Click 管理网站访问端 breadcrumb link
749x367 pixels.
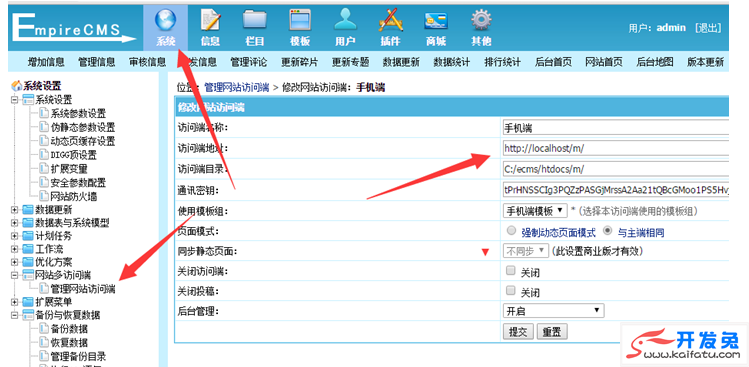[x=236, y=87]
